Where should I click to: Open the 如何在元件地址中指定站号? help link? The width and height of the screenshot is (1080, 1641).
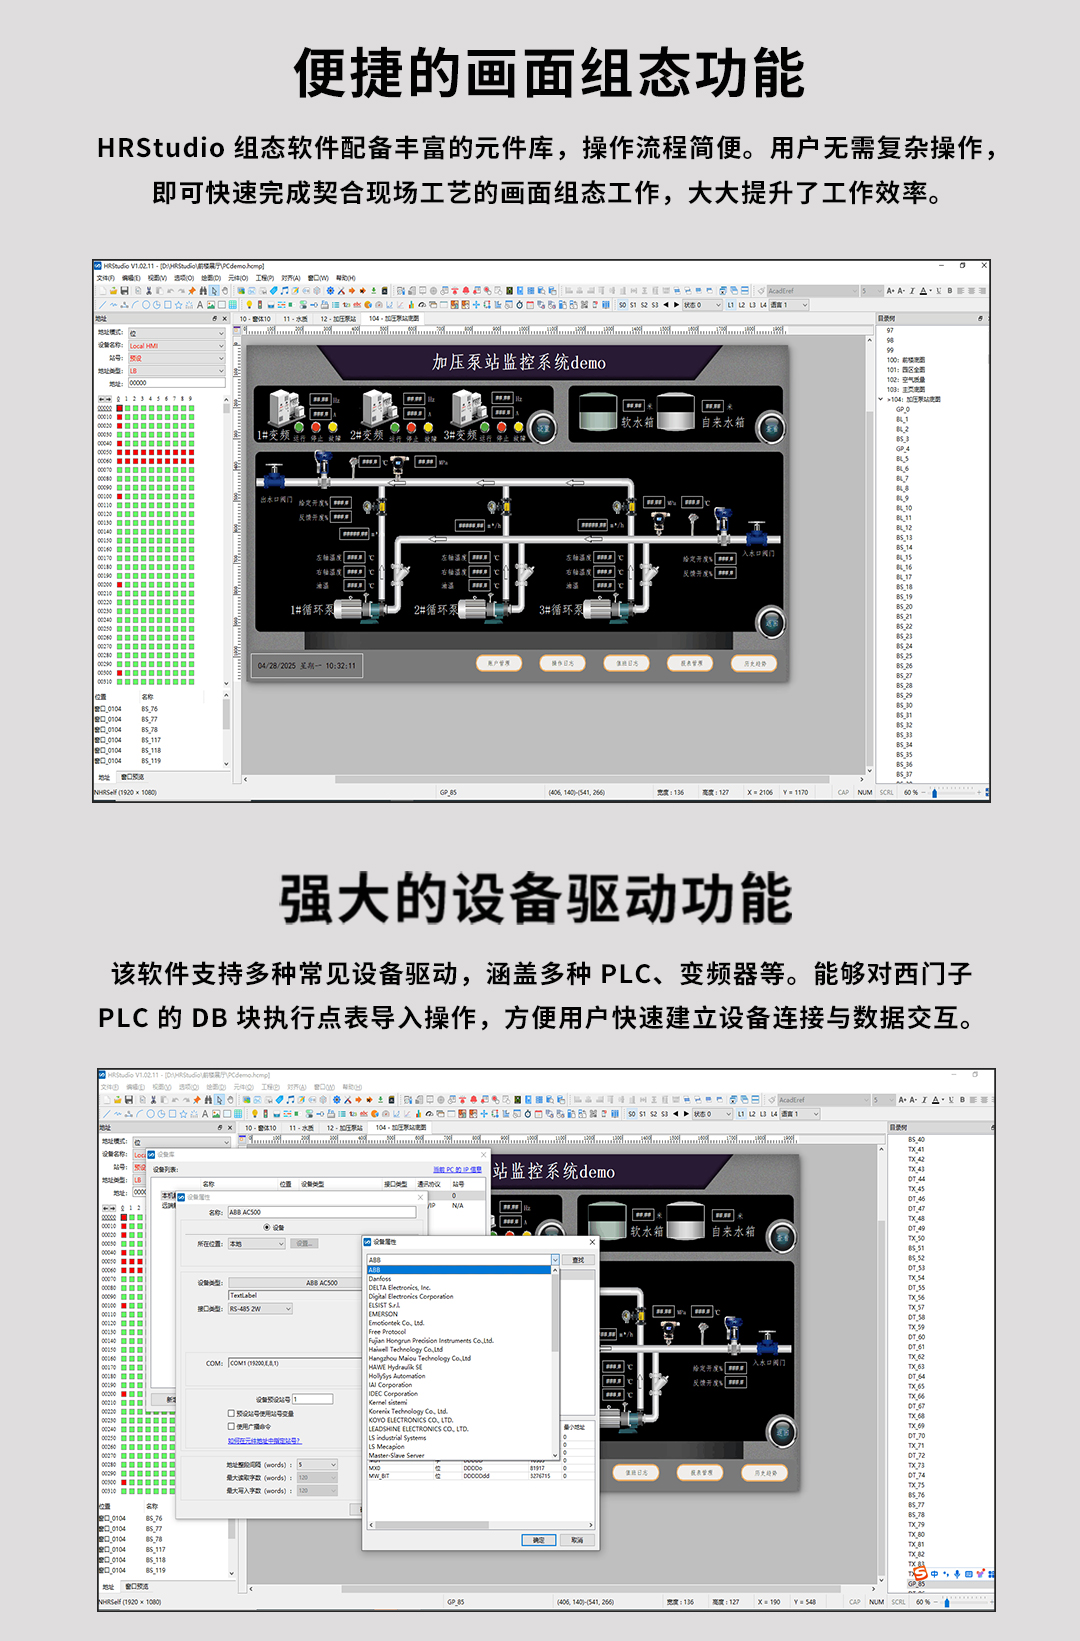pos(264,1441)
